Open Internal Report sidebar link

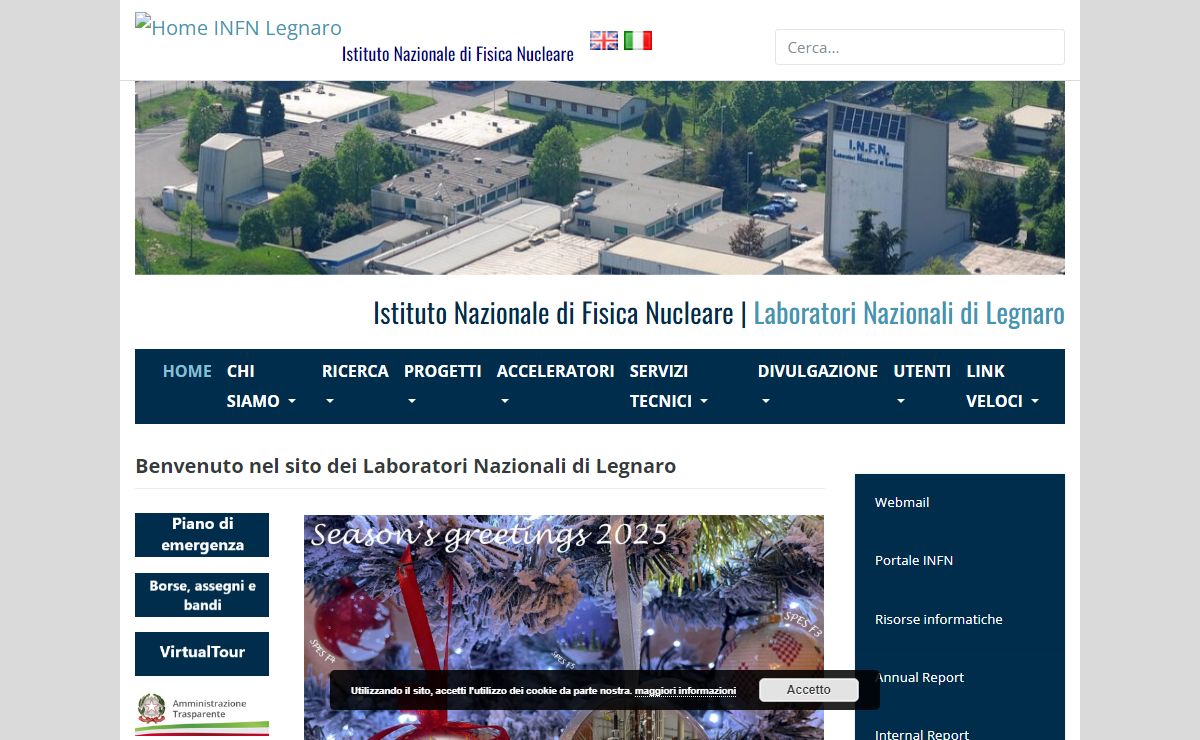tap(922, 735)
